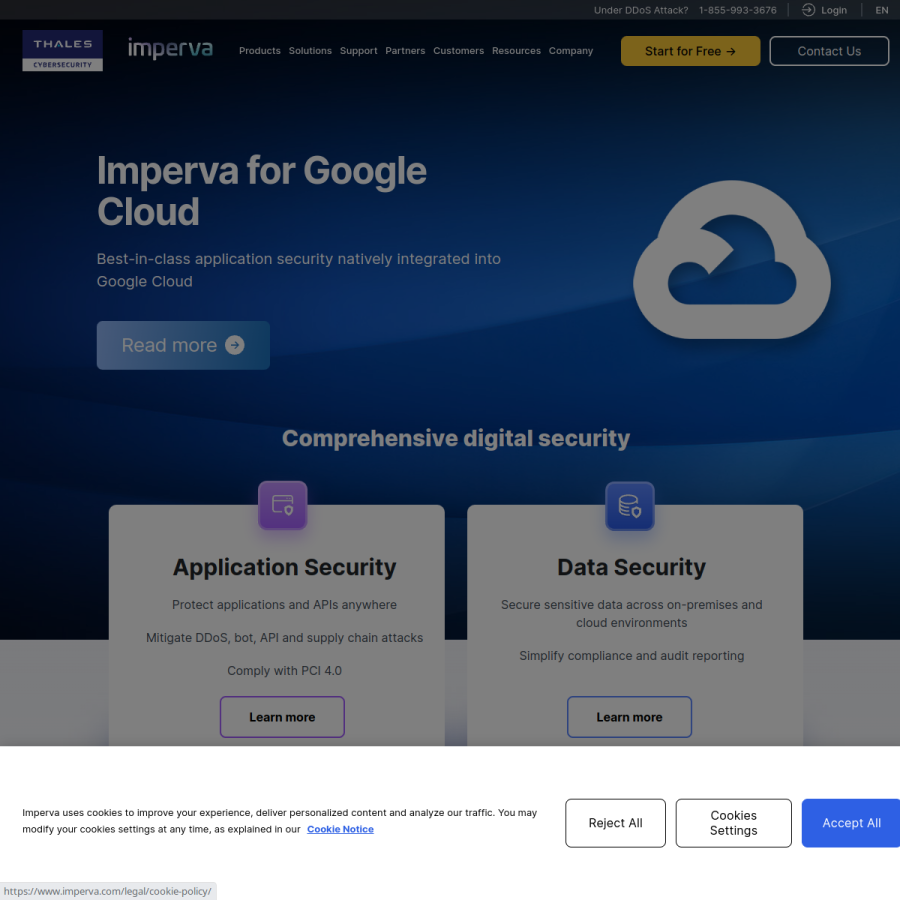Click the Imperva logo
900x900 pixels.
(170, 49)
